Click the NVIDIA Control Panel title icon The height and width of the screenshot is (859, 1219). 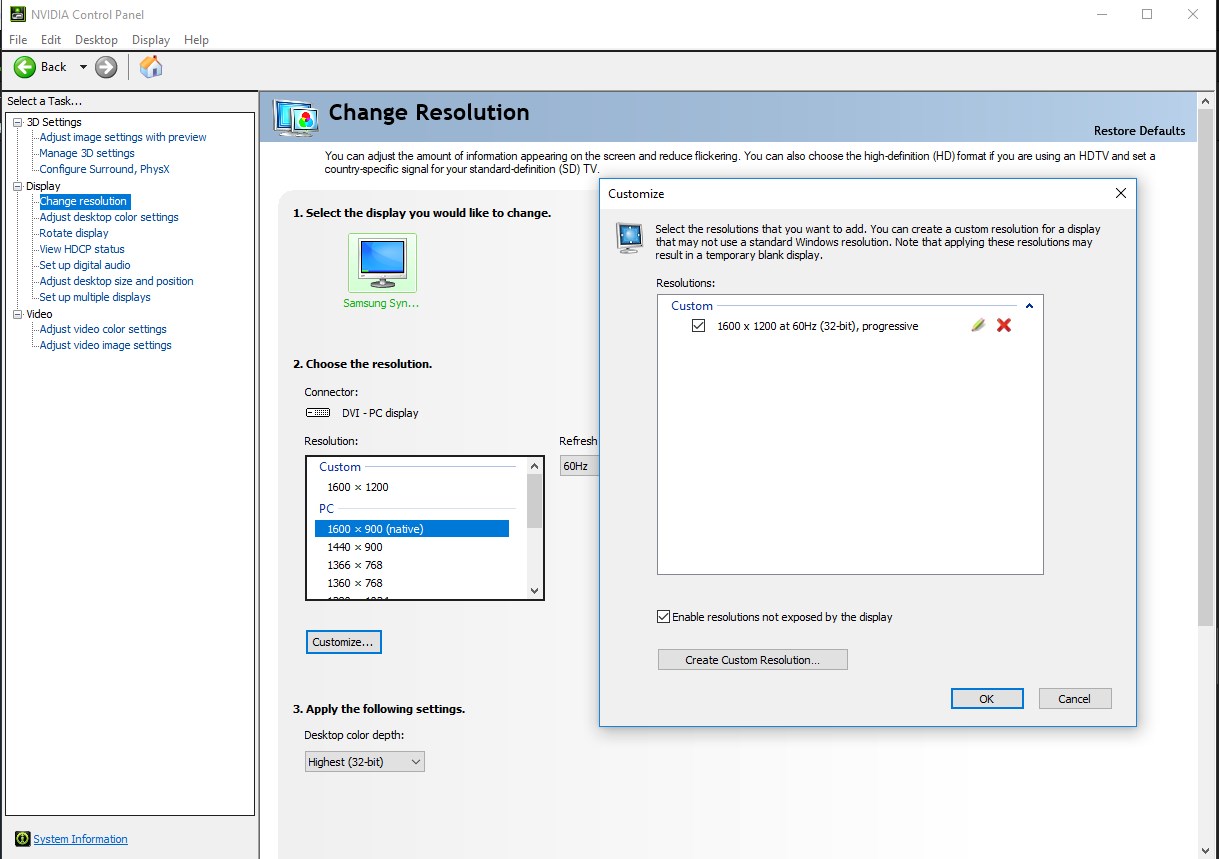click(18, 14)
